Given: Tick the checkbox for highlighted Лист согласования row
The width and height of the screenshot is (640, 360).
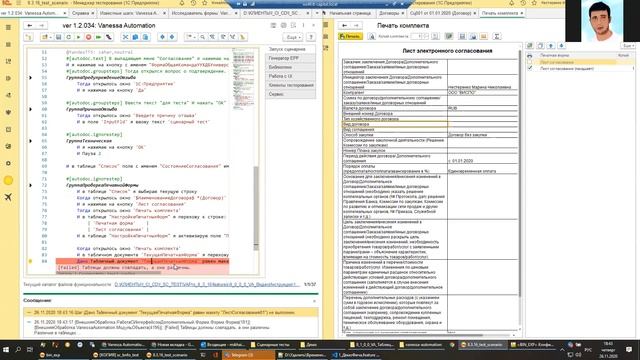Looking at the screenshot, I should point(530,62).
